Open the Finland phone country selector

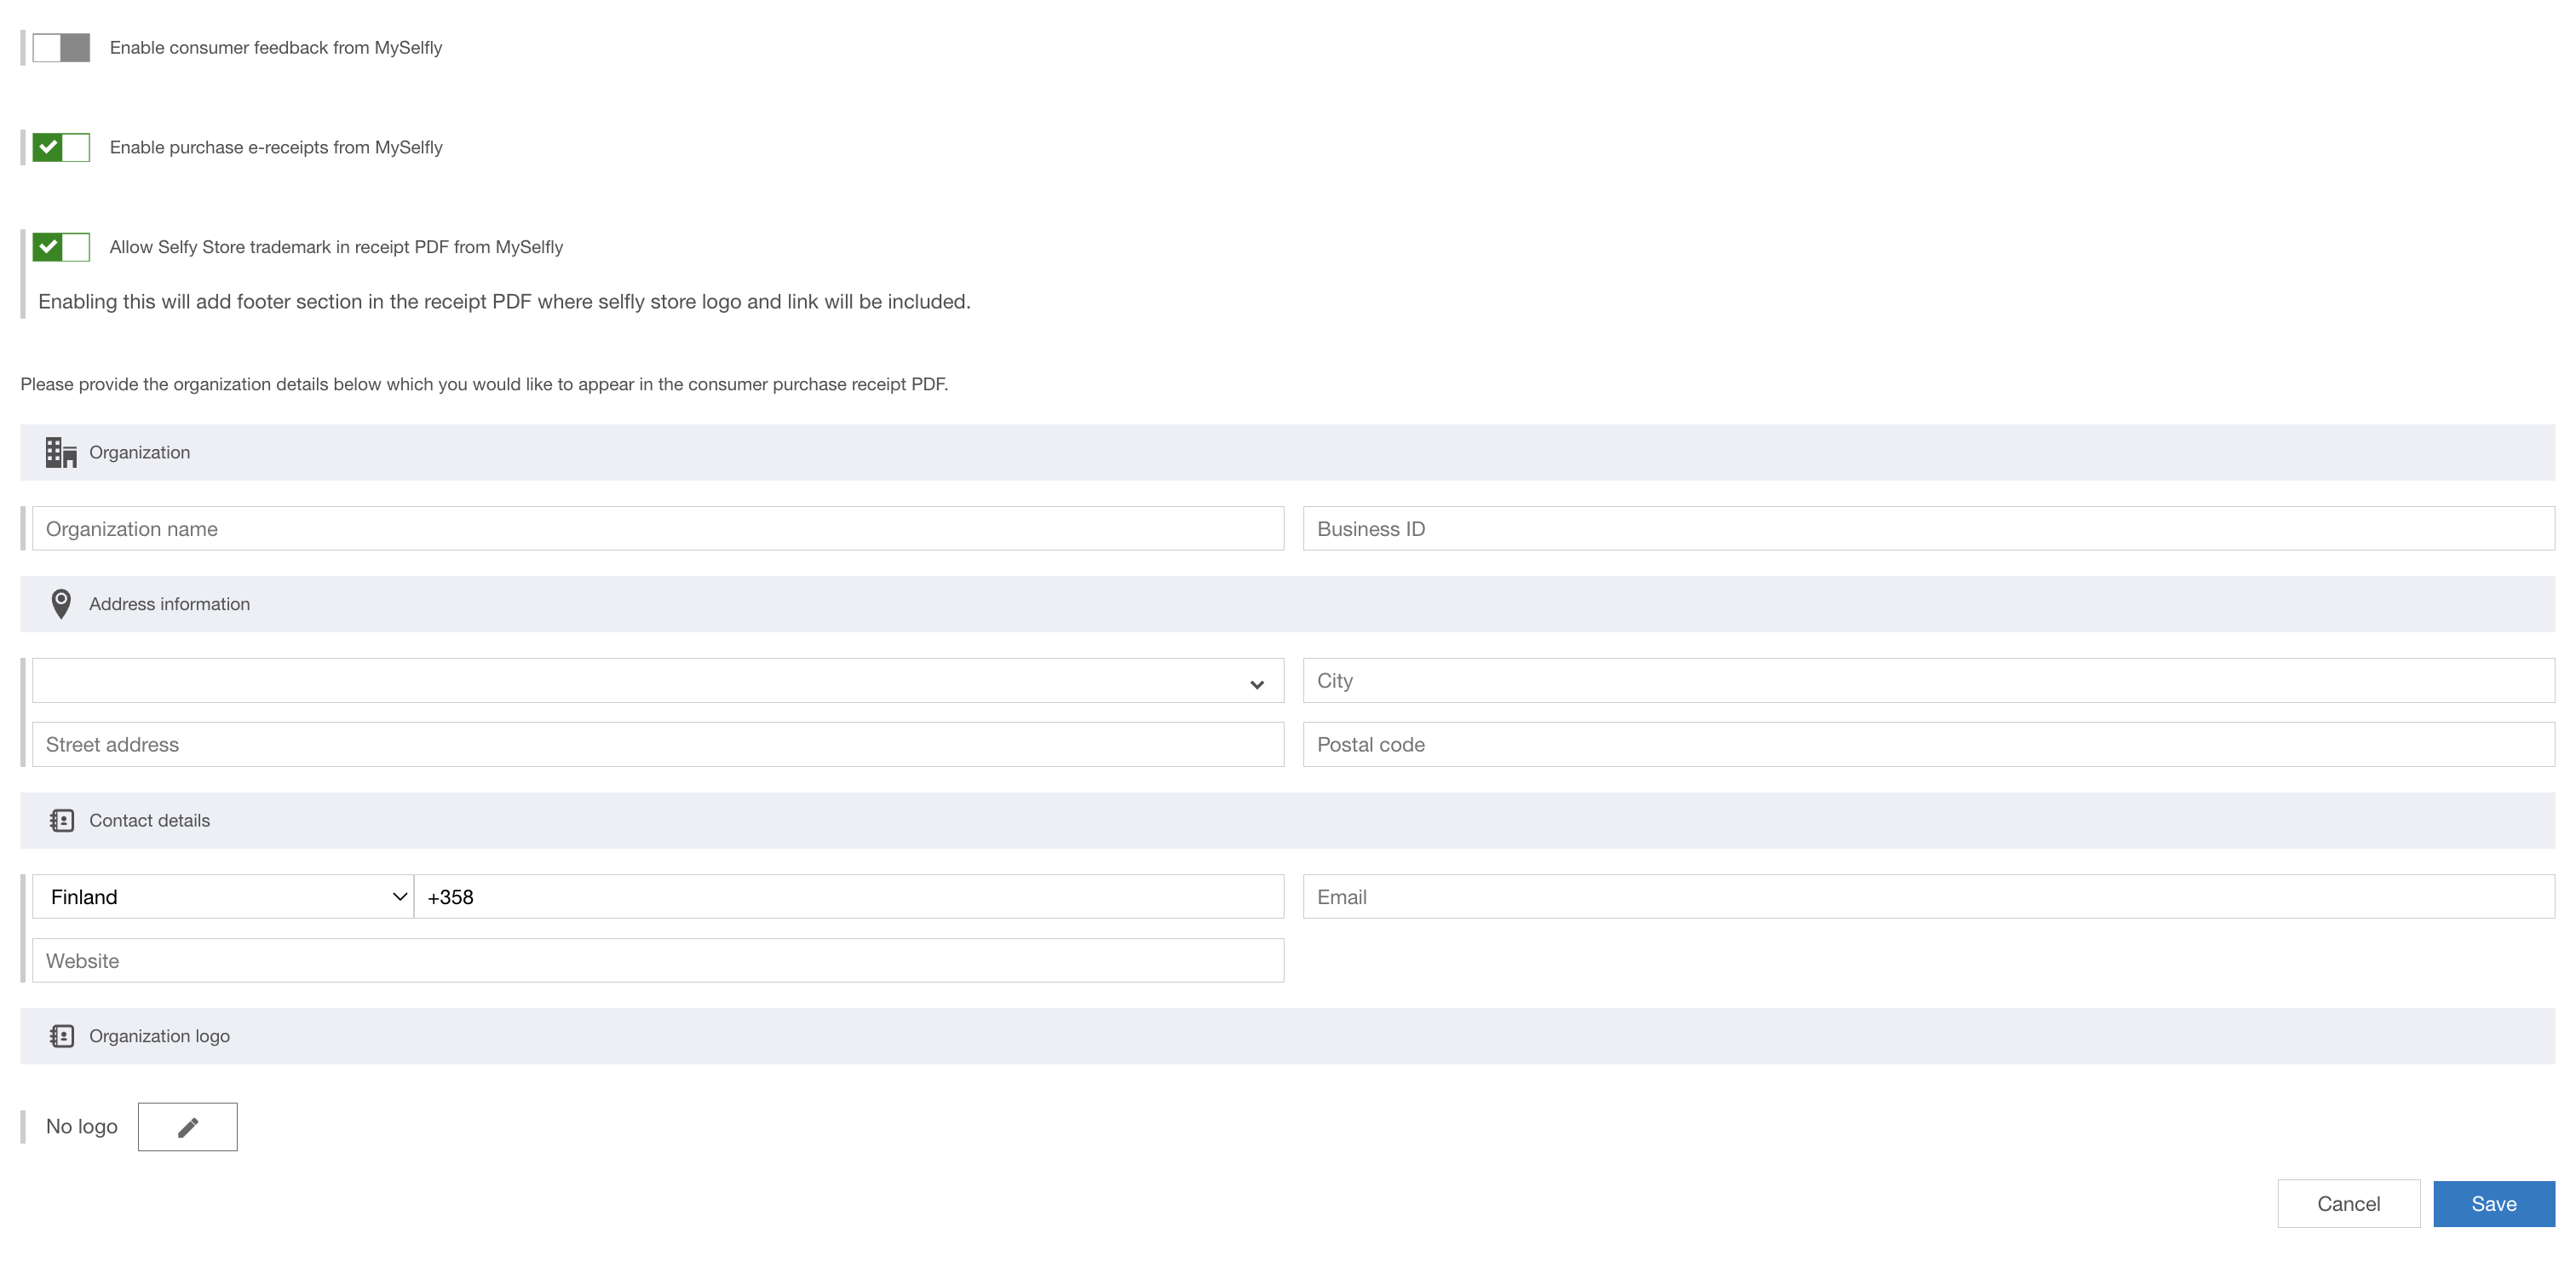coord(223,897)
